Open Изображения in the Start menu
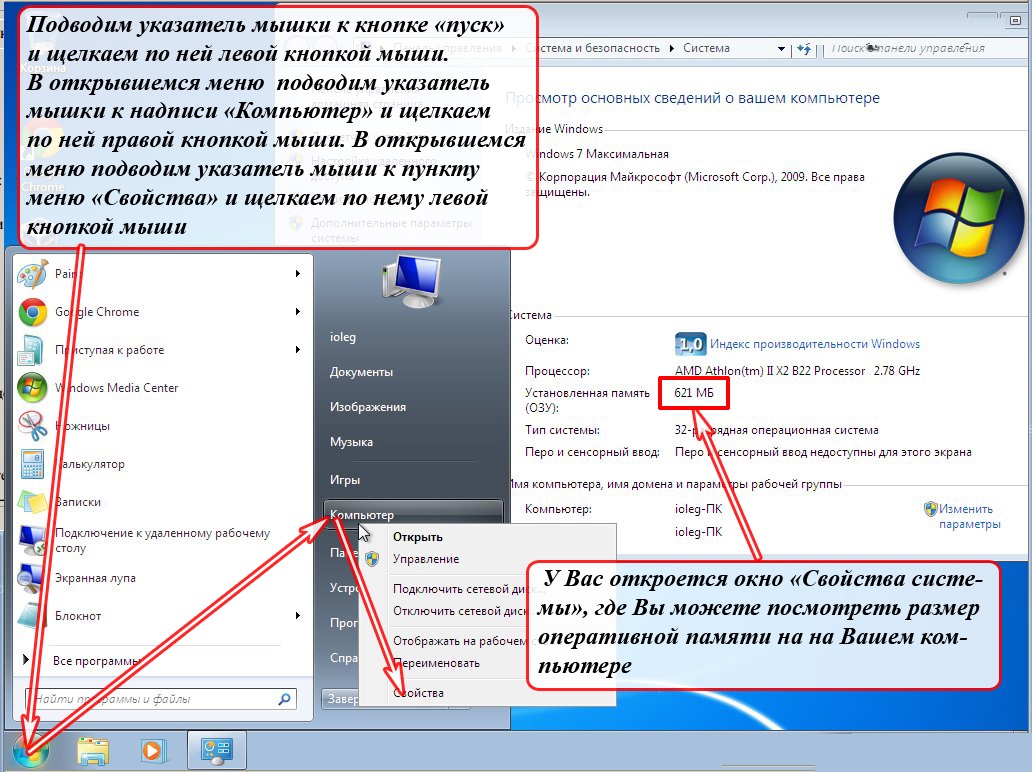This screenshot has height=772, width=1032. click(x=367, y=407)
